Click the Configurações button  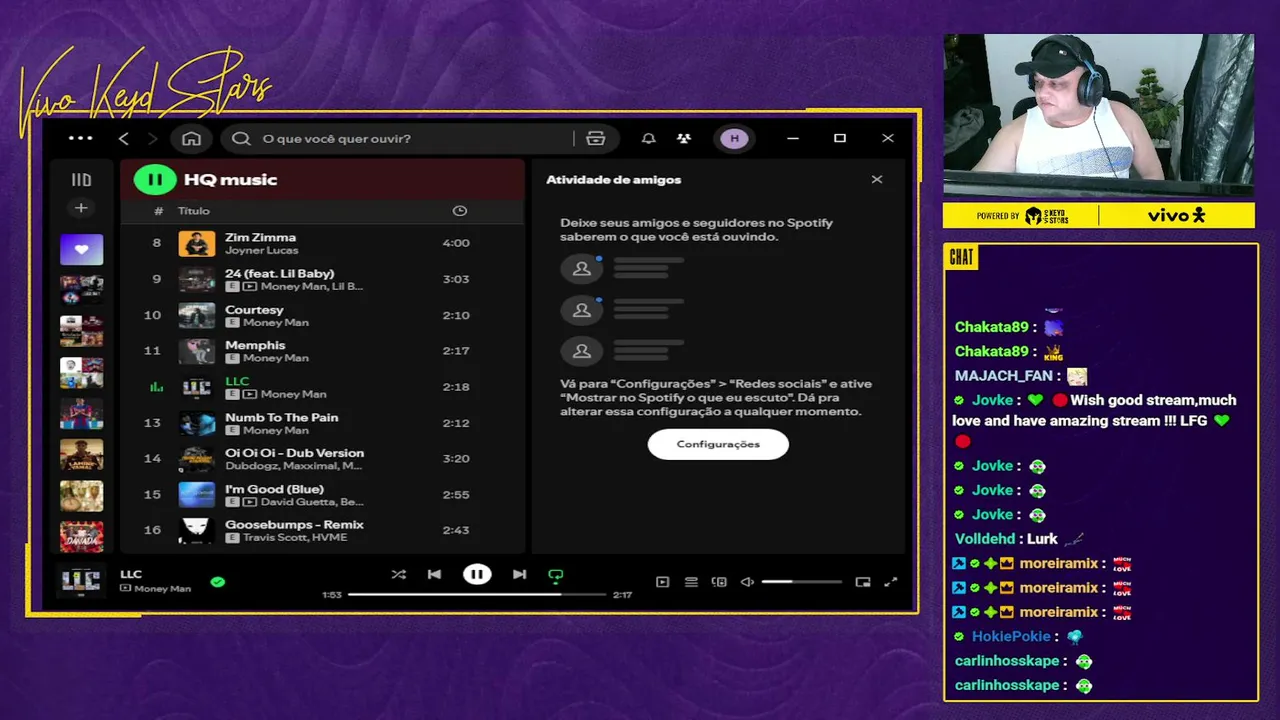(x=718, y=444)
